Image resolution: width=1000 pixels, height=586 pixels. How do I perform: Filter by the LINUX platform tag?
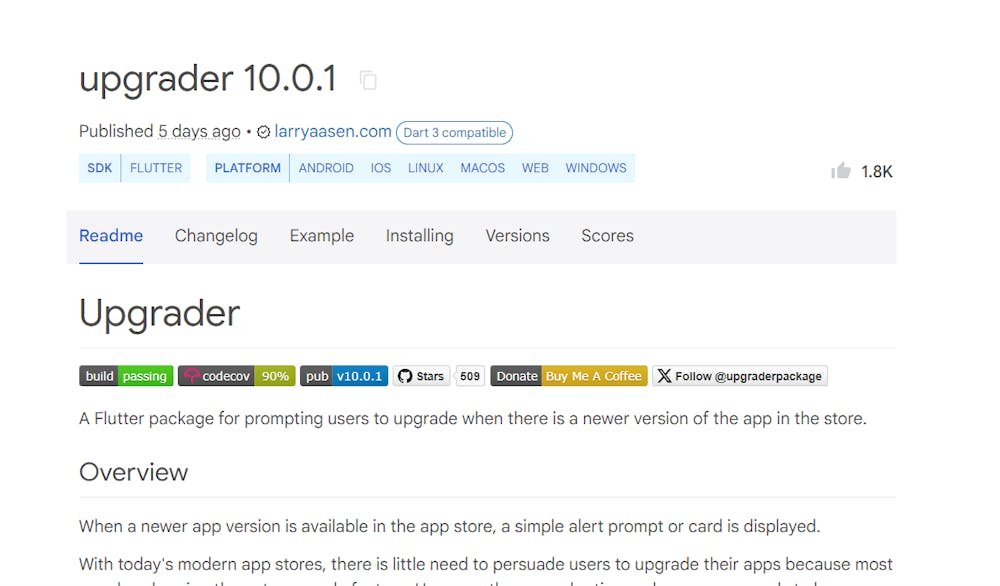[x=425, y=168]
